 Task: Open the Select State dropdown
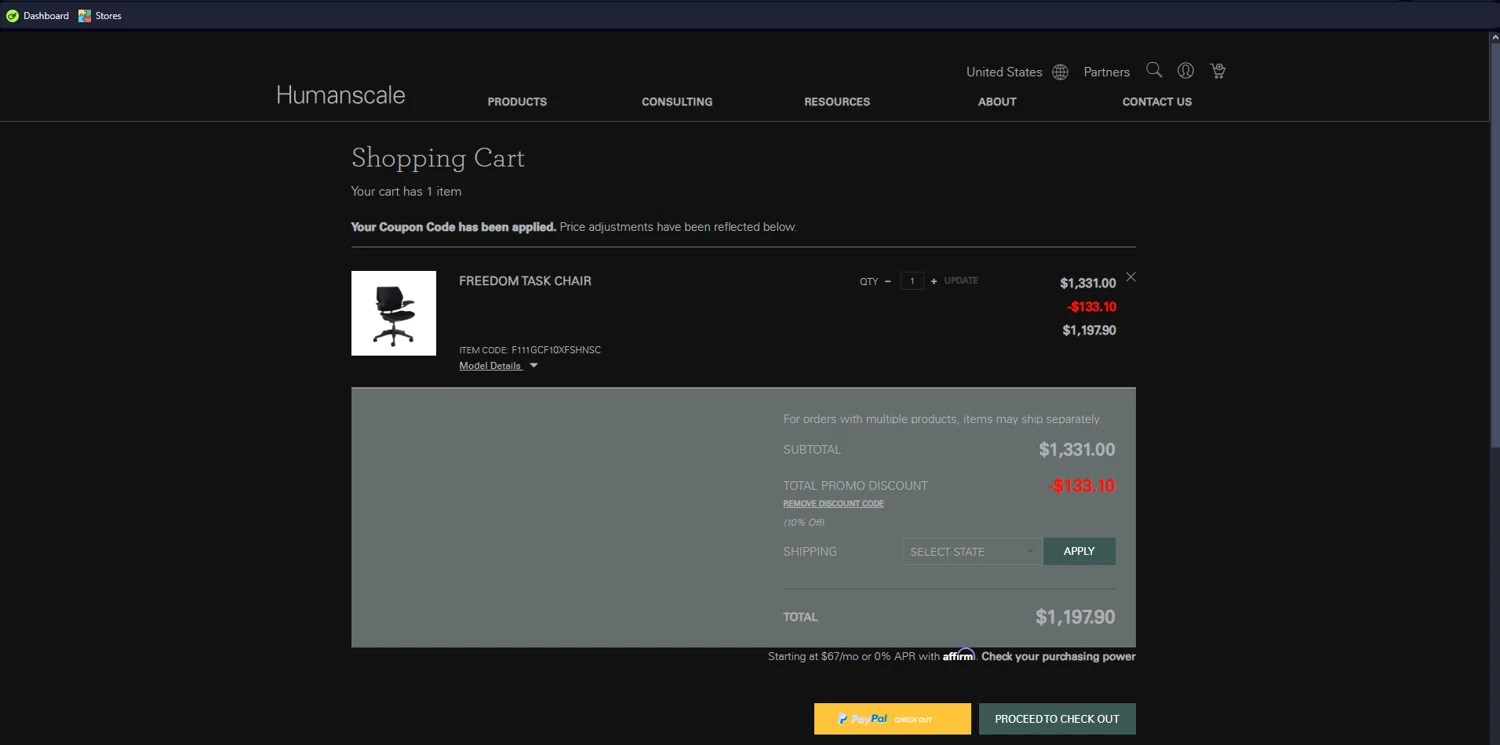(x=971, y=551)
